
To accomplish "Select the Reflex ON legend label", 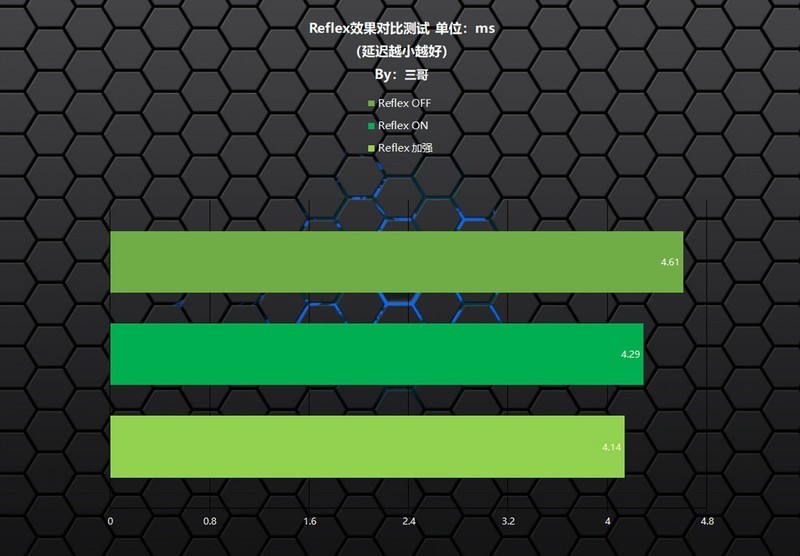I will pyautogui.click(x=403, y=125).
